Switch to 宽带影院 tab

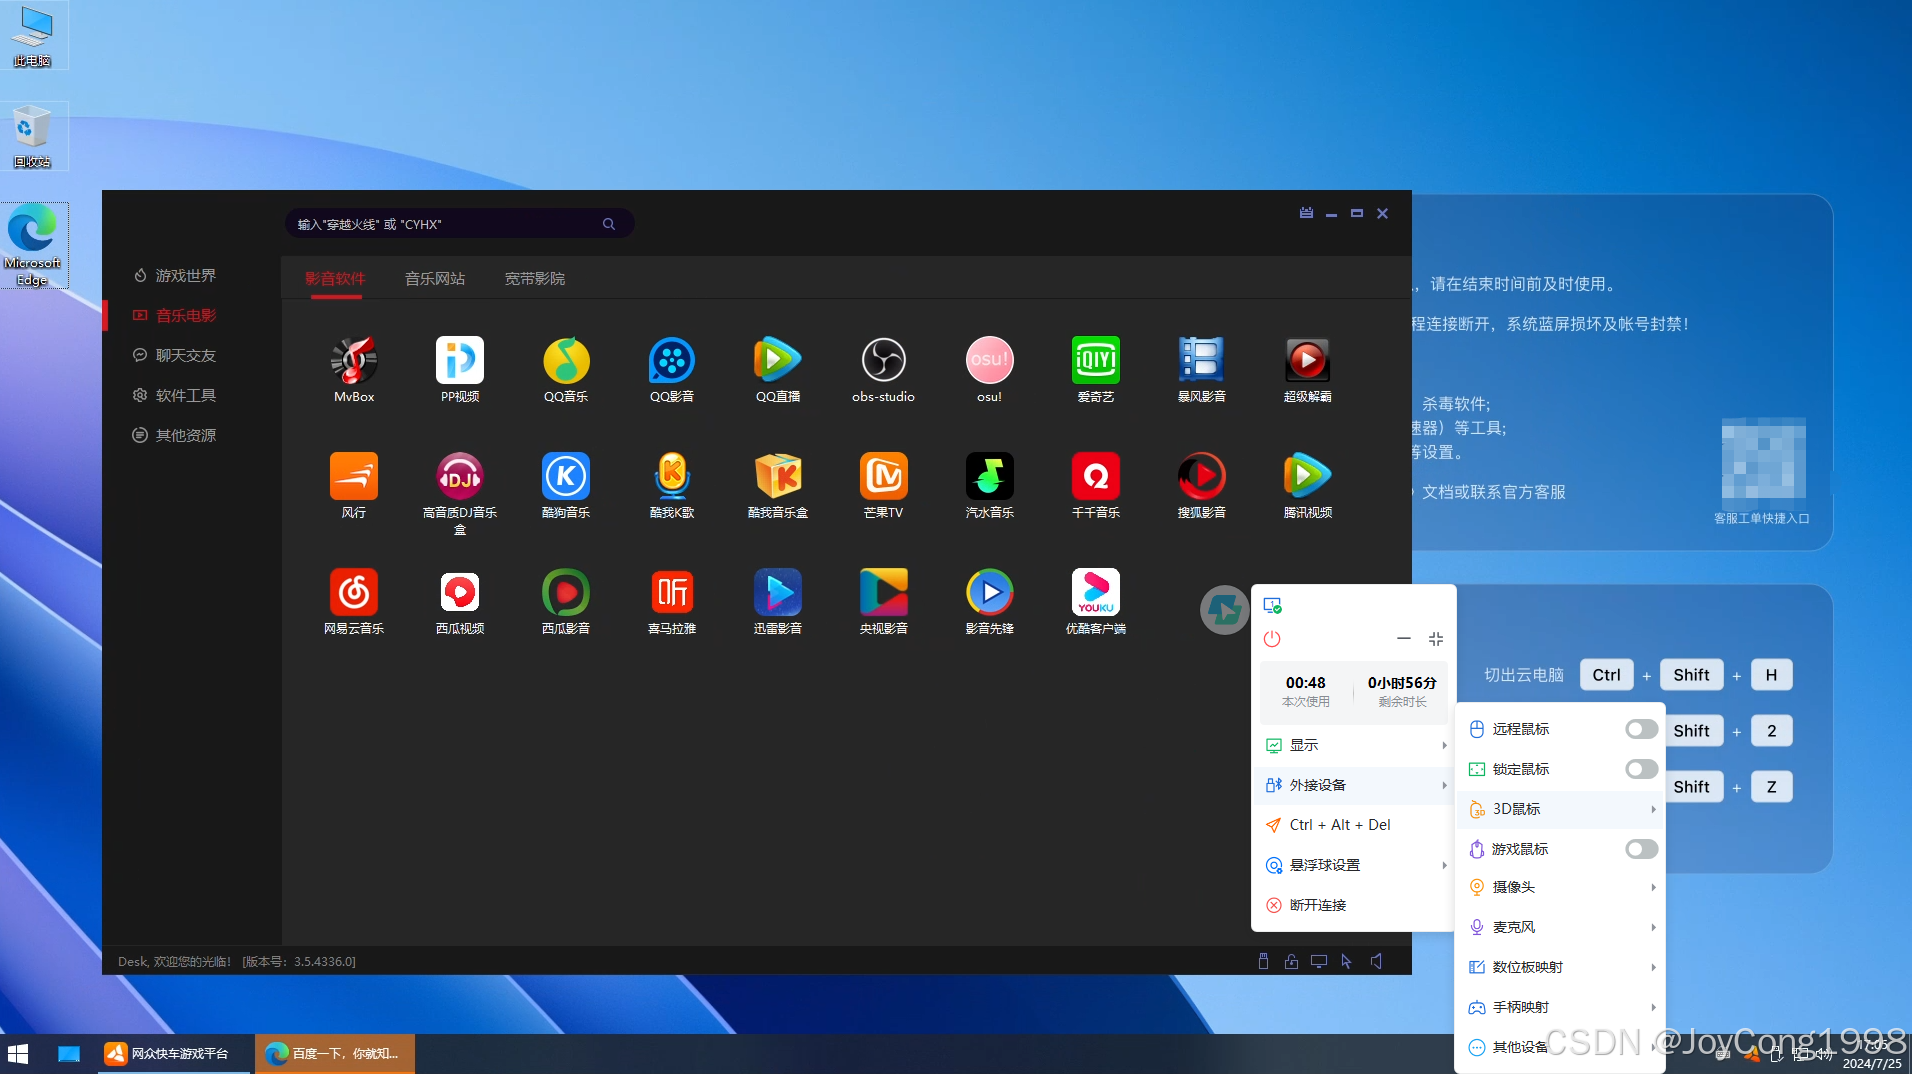pyautogui.click(x=535, y=278)
